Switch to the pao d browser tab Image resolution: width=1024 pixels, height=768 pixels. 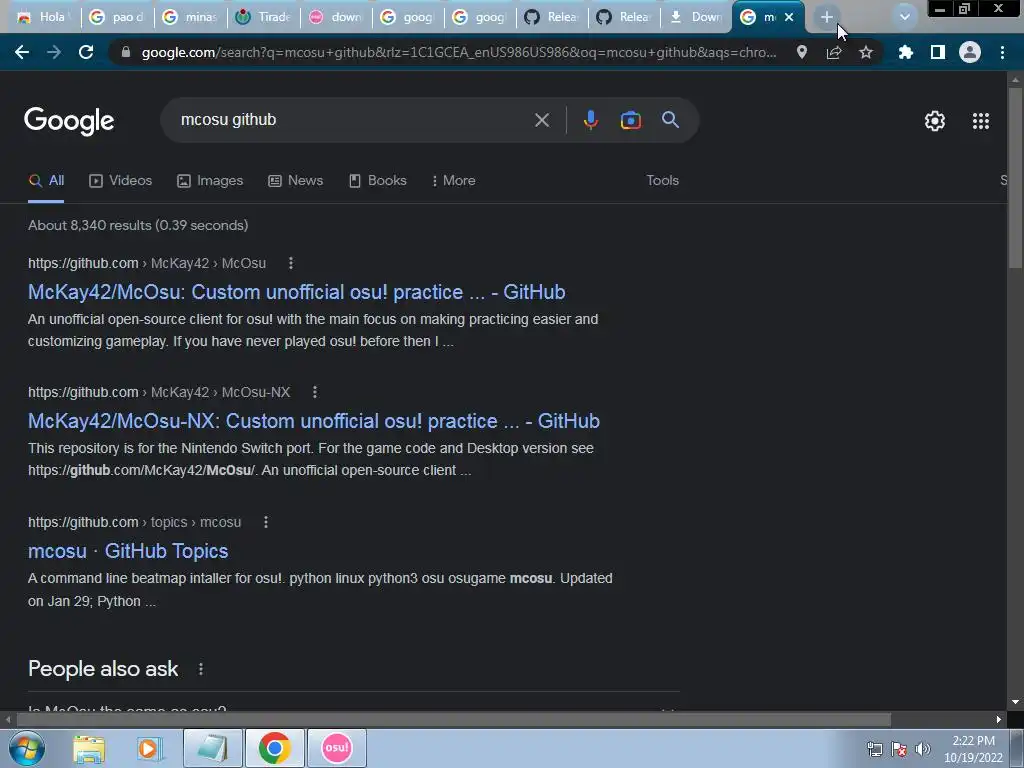tap(118, 17)
